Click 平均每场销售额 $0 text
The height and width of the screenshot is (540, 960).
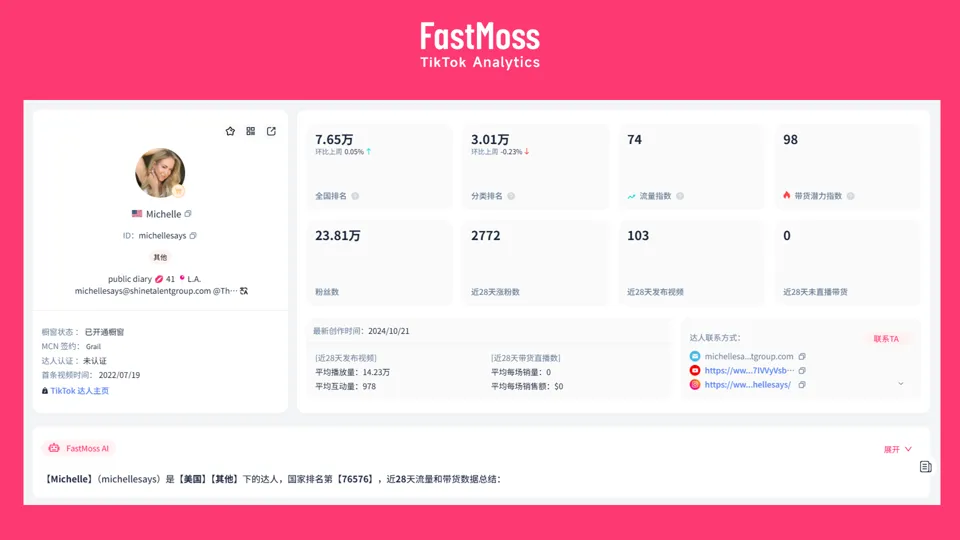pos(527,386)
